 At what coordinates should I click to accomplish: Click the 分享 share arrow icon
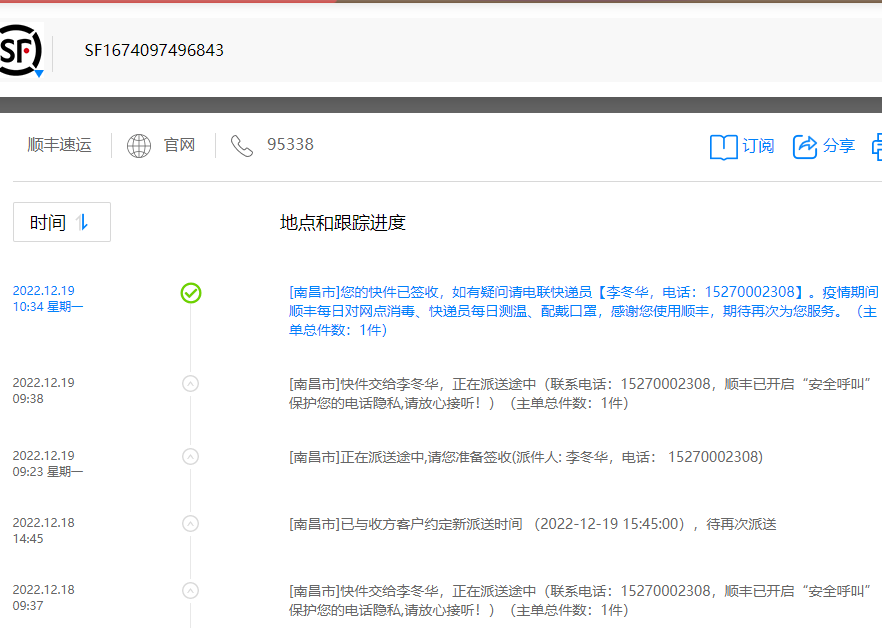pos(805,147)
